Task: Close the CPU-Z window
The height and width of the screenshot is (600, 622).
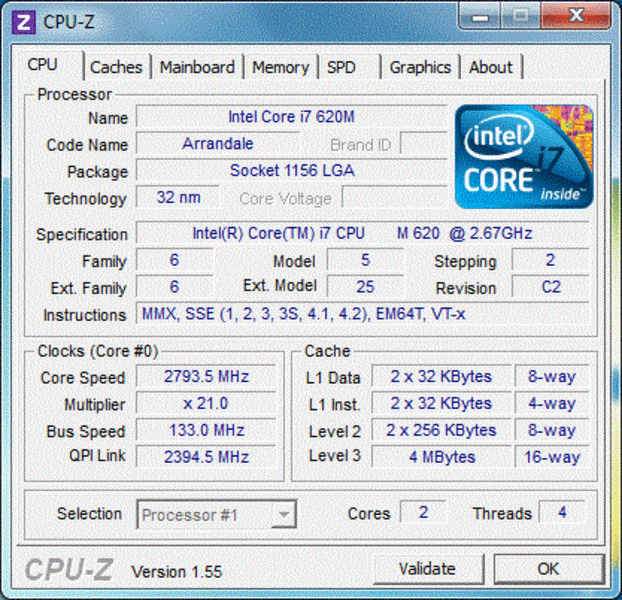Action: [x=576, y=17]
